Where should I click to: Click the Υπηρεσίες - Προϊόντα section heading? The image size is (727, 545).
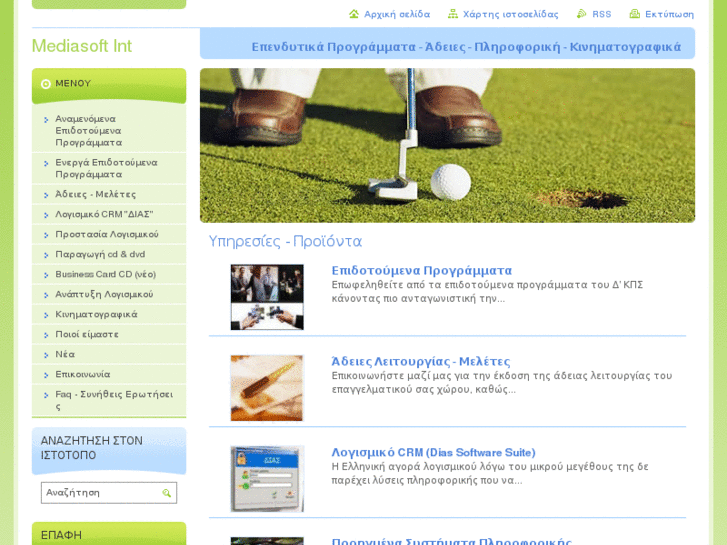click(285, 241)
